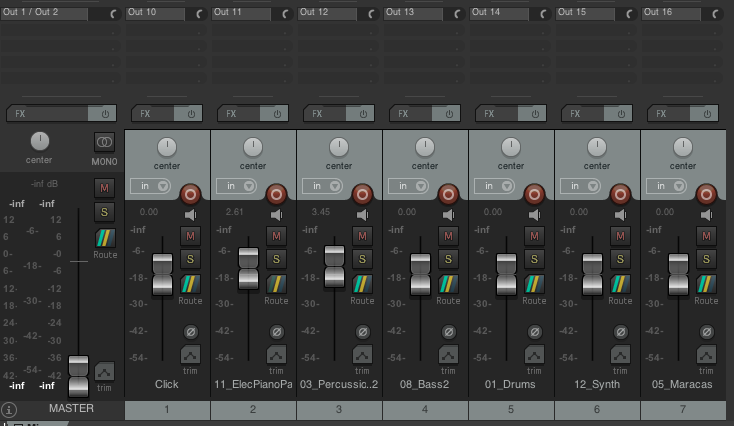Open trim envelope icon on 05_Maracas
This screenshot has width=734, height=426.
point(706,355)
